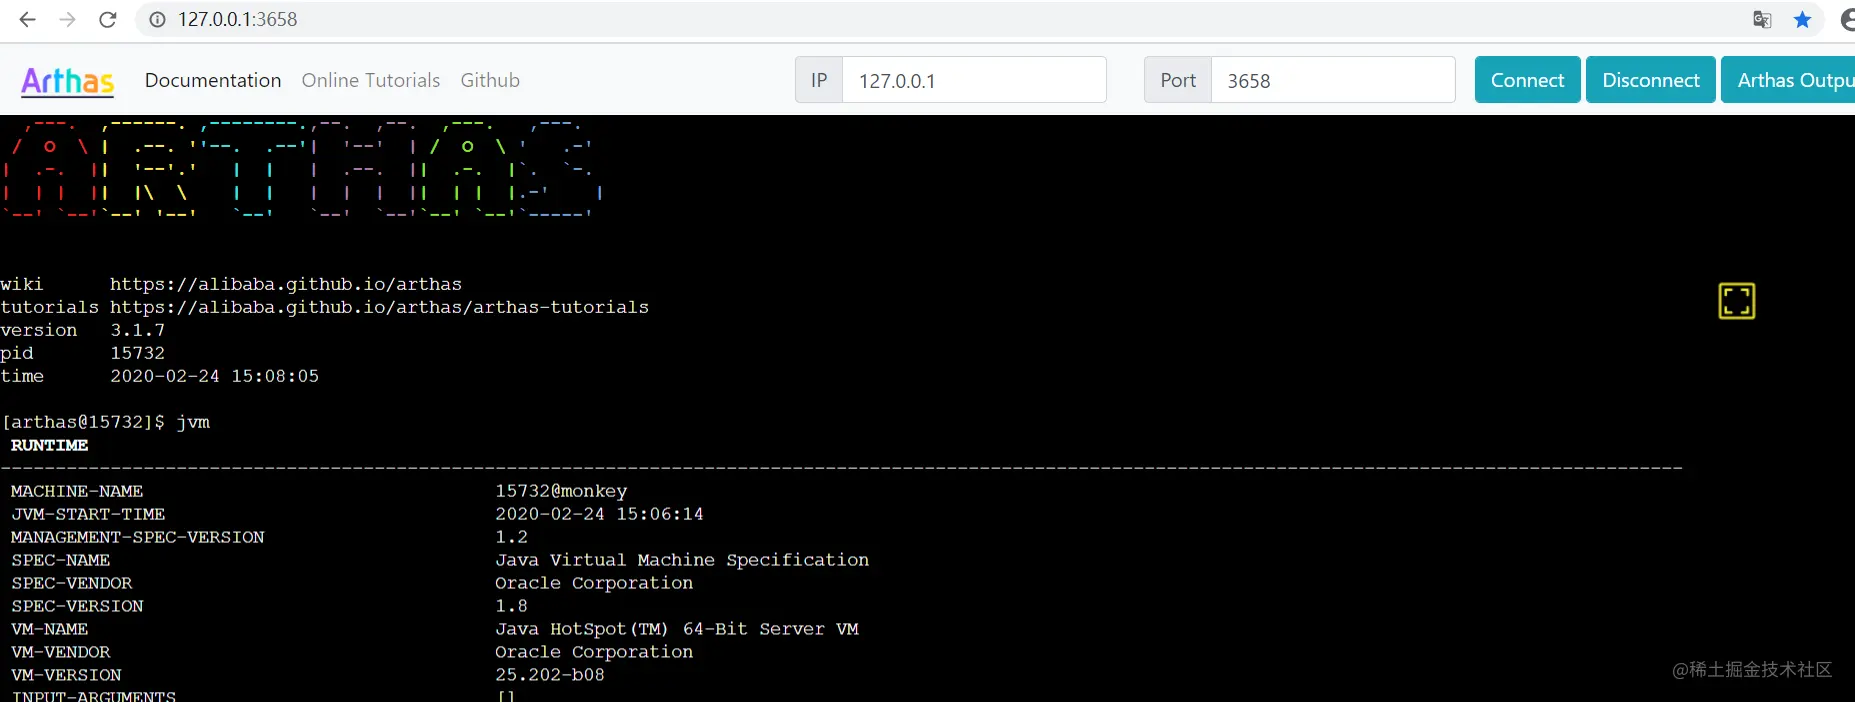Reload the page with refresh icon
The image size is (1855, 702).
pyautogui.click(x=108, y=19)
